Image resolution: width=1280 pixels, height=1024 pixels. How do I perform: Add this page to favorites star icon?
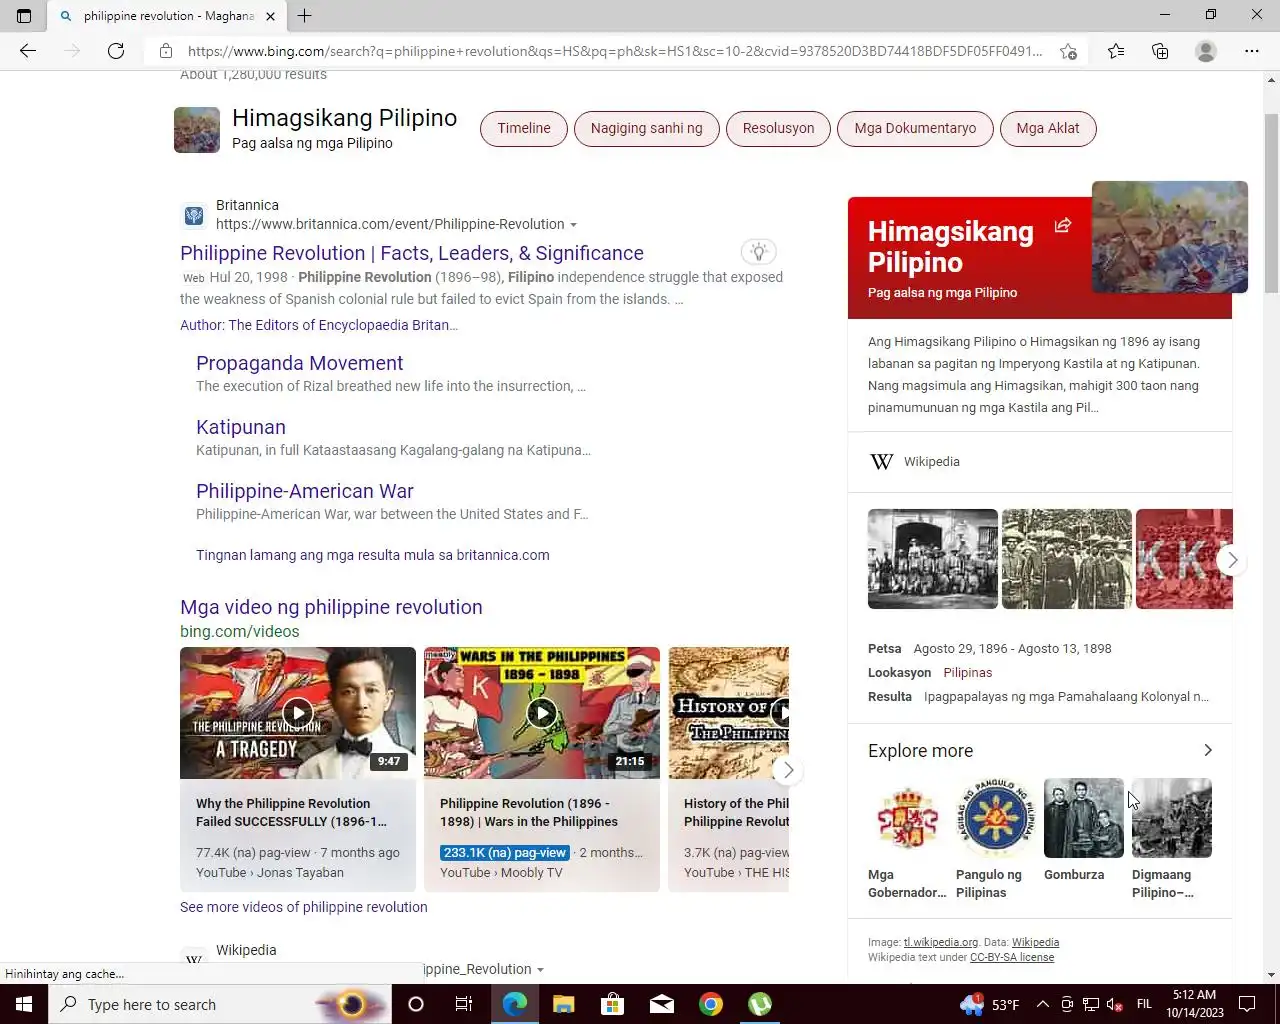[x=1068, y=51]
